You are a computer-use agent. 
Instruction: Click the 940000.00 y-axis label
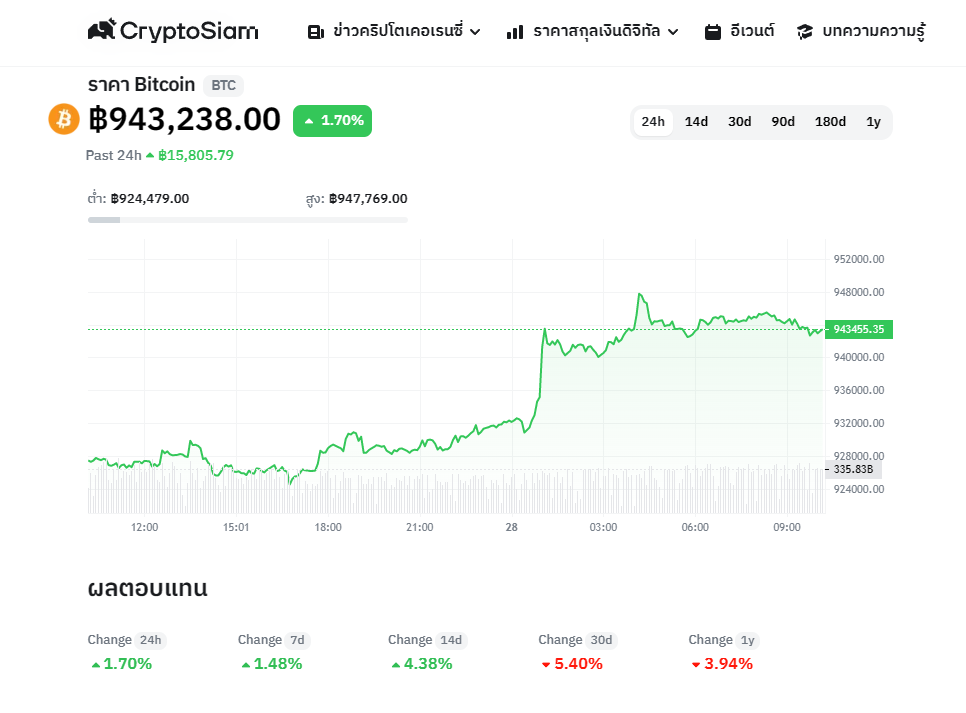tap(859, 357)
